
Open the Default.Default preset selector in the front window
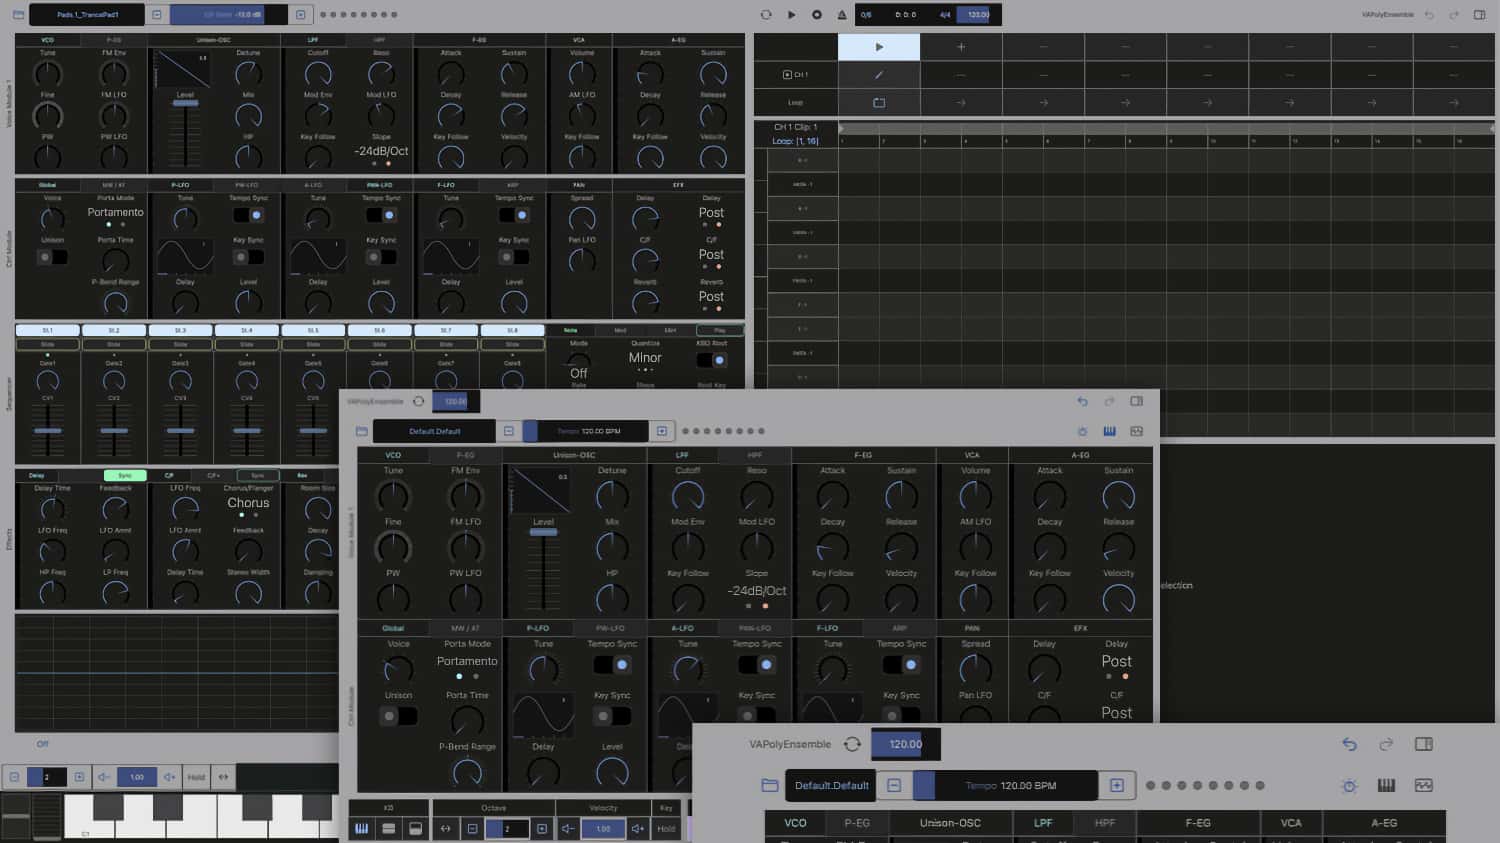(832, 785)
